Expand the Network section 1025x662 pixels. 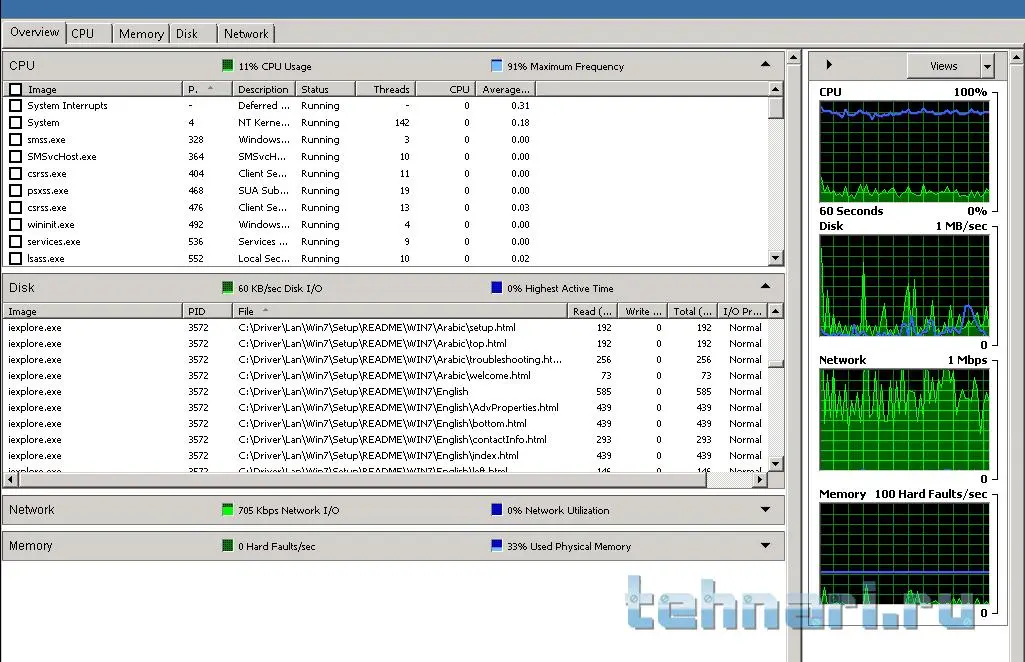(765, 510)
